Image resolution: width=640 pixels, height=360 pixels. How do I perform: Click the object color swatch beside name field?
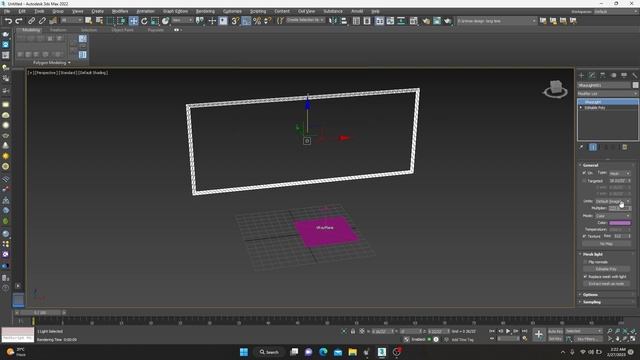click(636, 85)
